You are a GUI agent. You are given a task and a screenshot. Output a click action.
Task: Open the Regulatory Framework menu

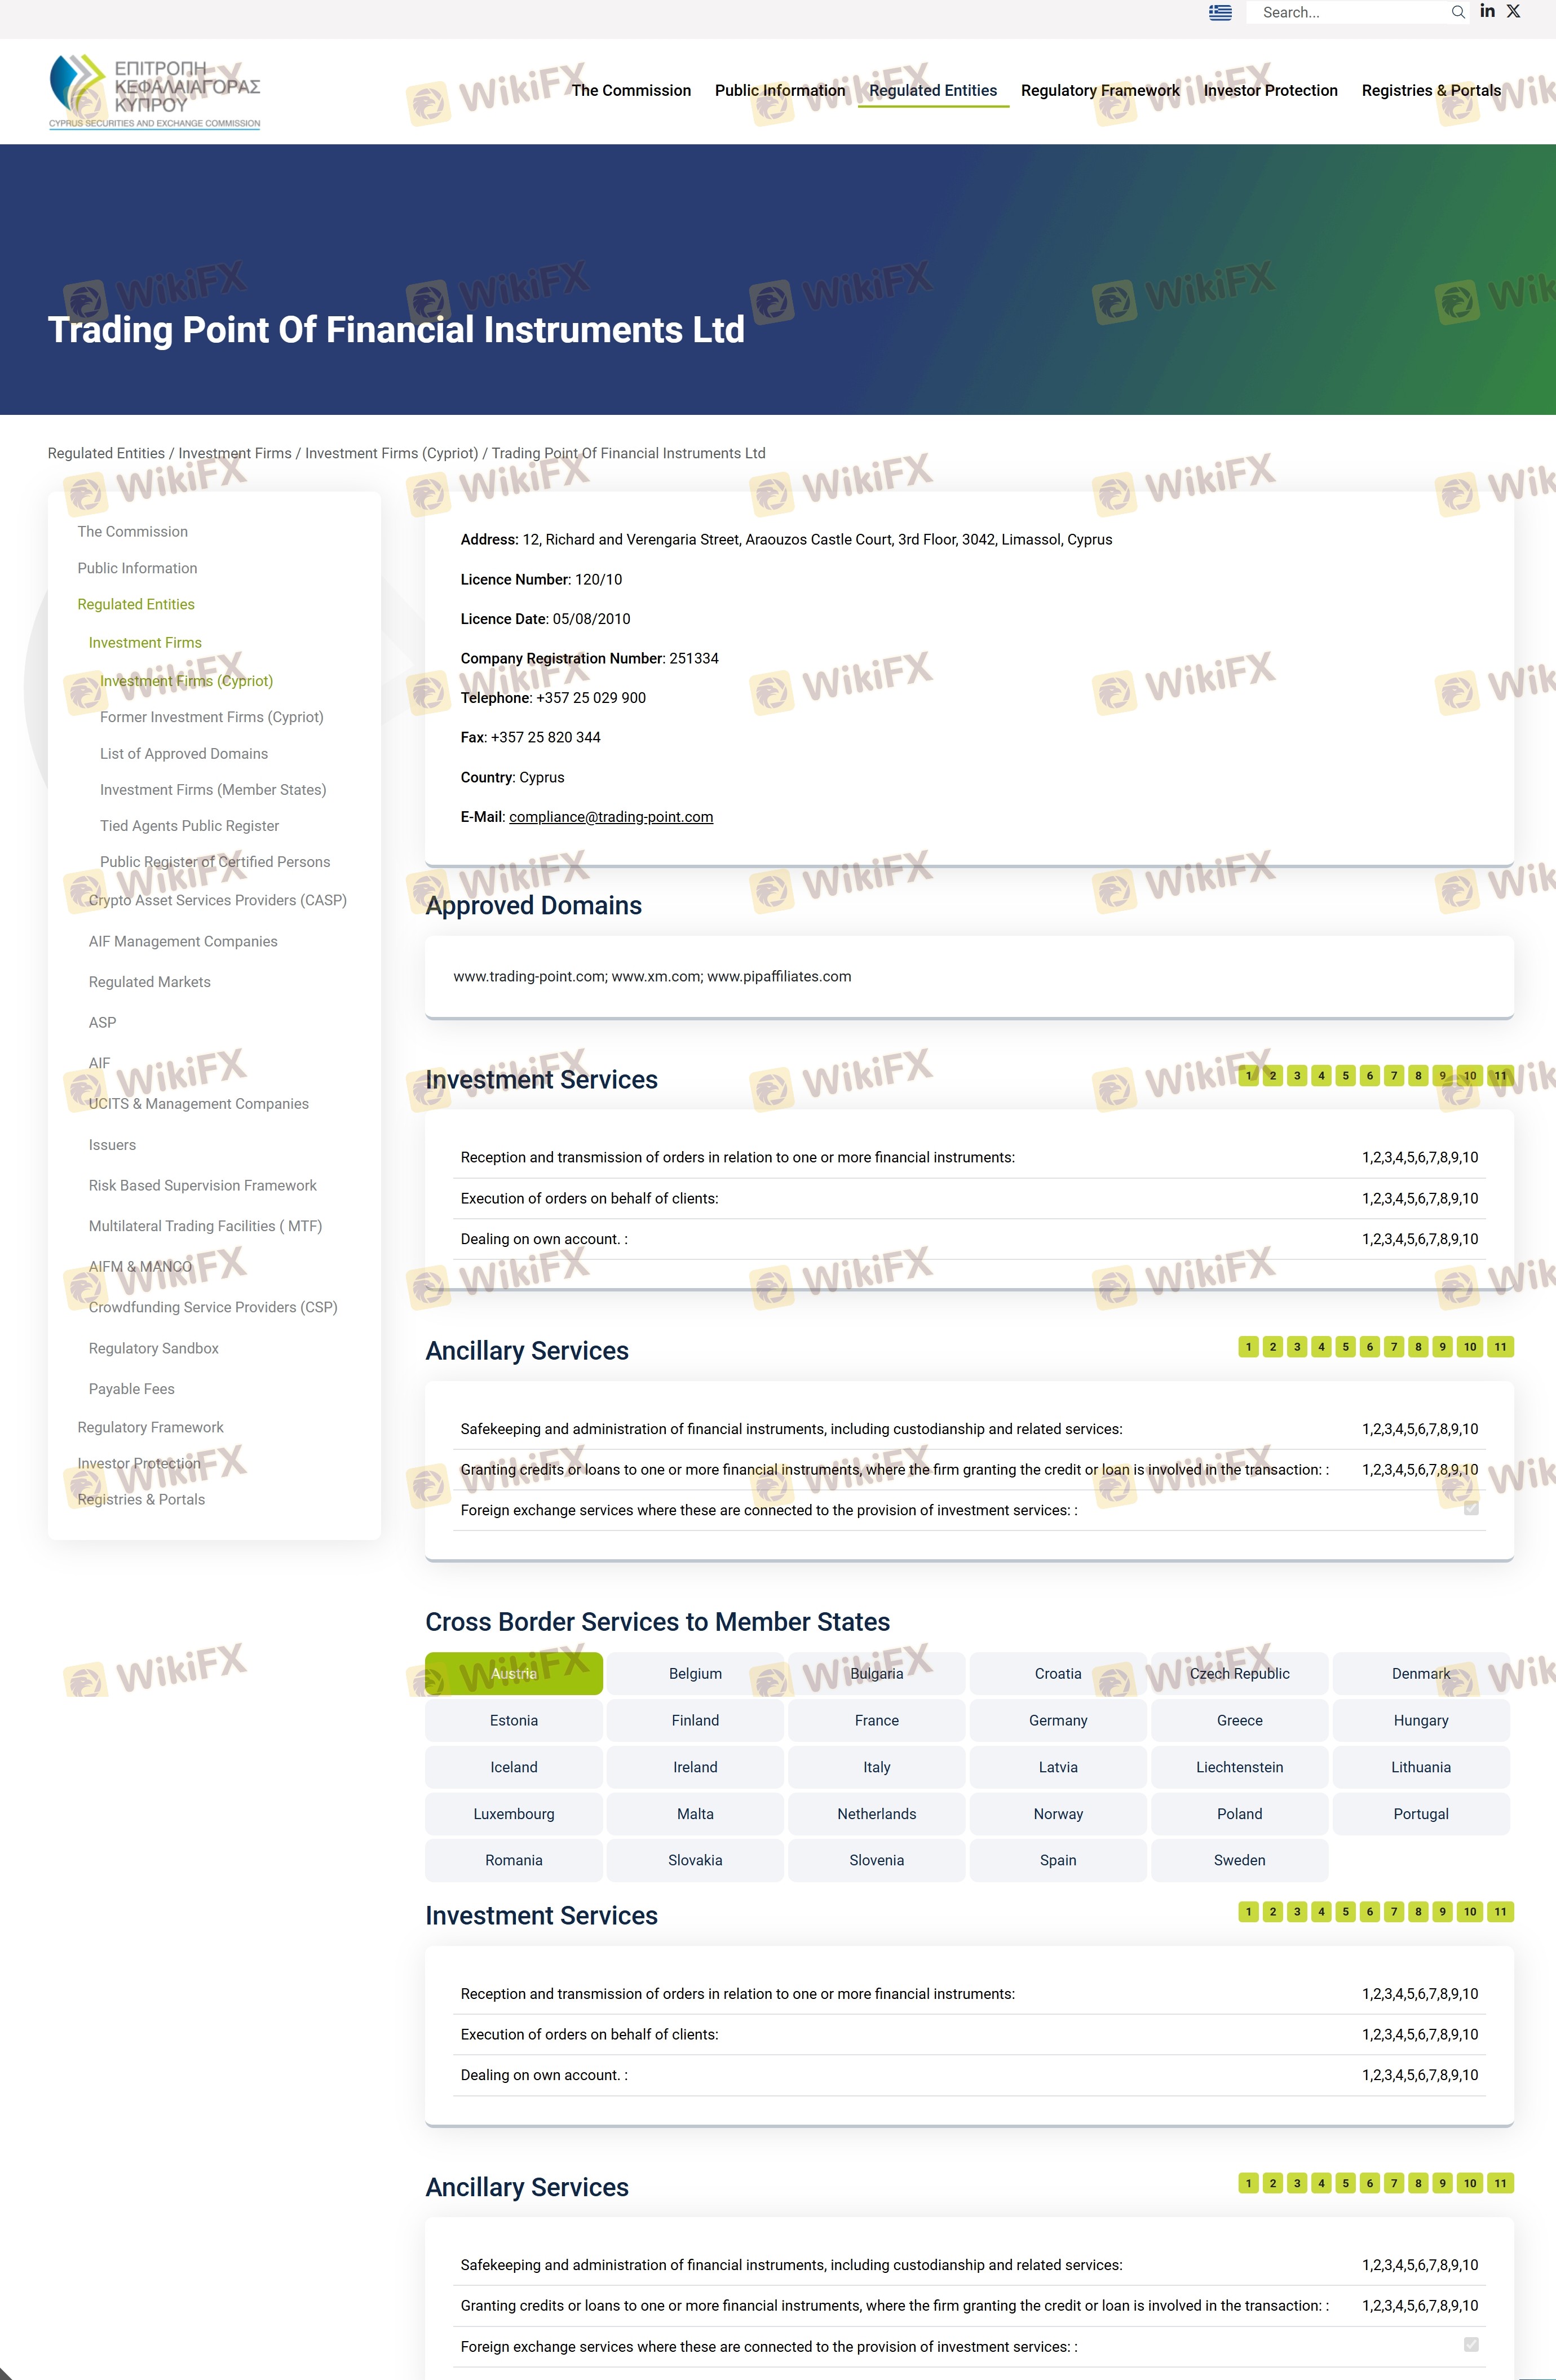1100,90
